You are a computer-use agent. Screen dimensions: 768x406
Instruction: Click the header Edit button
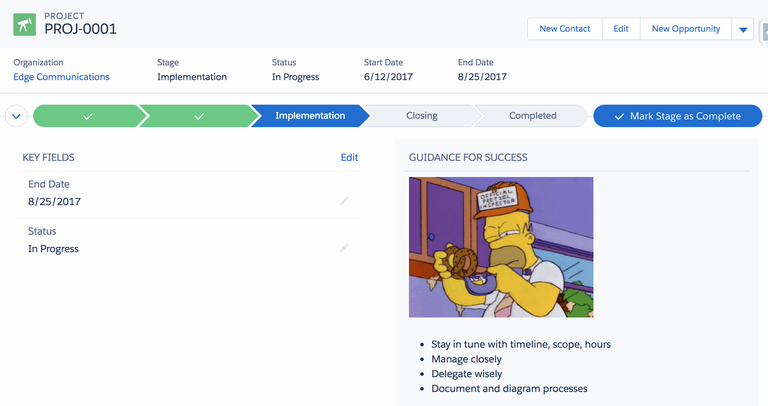(x=621, y=29)
